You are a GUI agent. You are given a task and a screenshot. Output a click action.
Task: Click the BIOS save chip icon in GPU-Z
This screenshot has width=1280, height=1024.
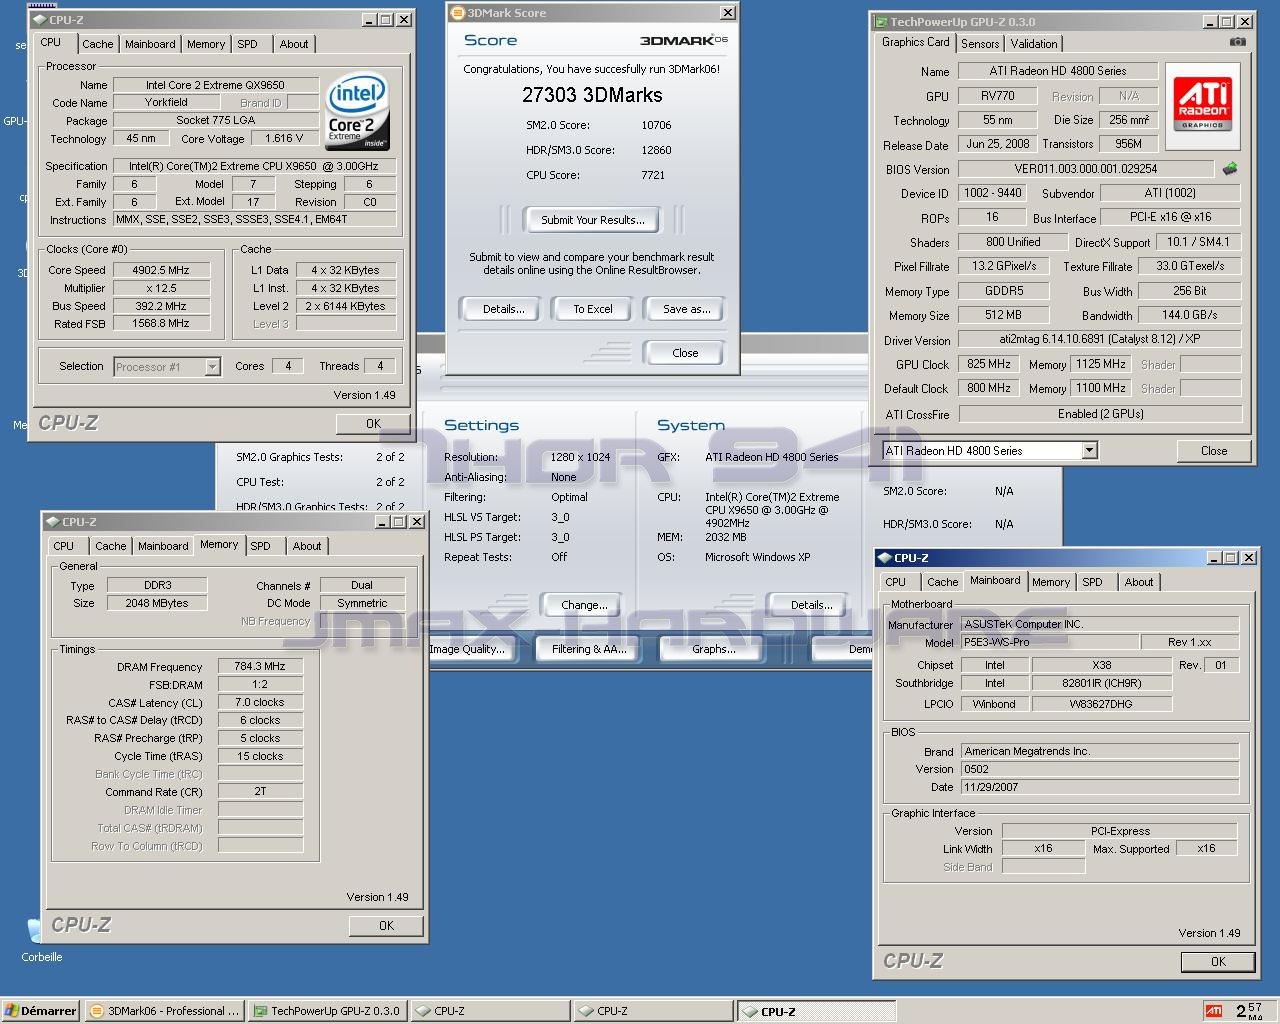(x=1230, y=169)
